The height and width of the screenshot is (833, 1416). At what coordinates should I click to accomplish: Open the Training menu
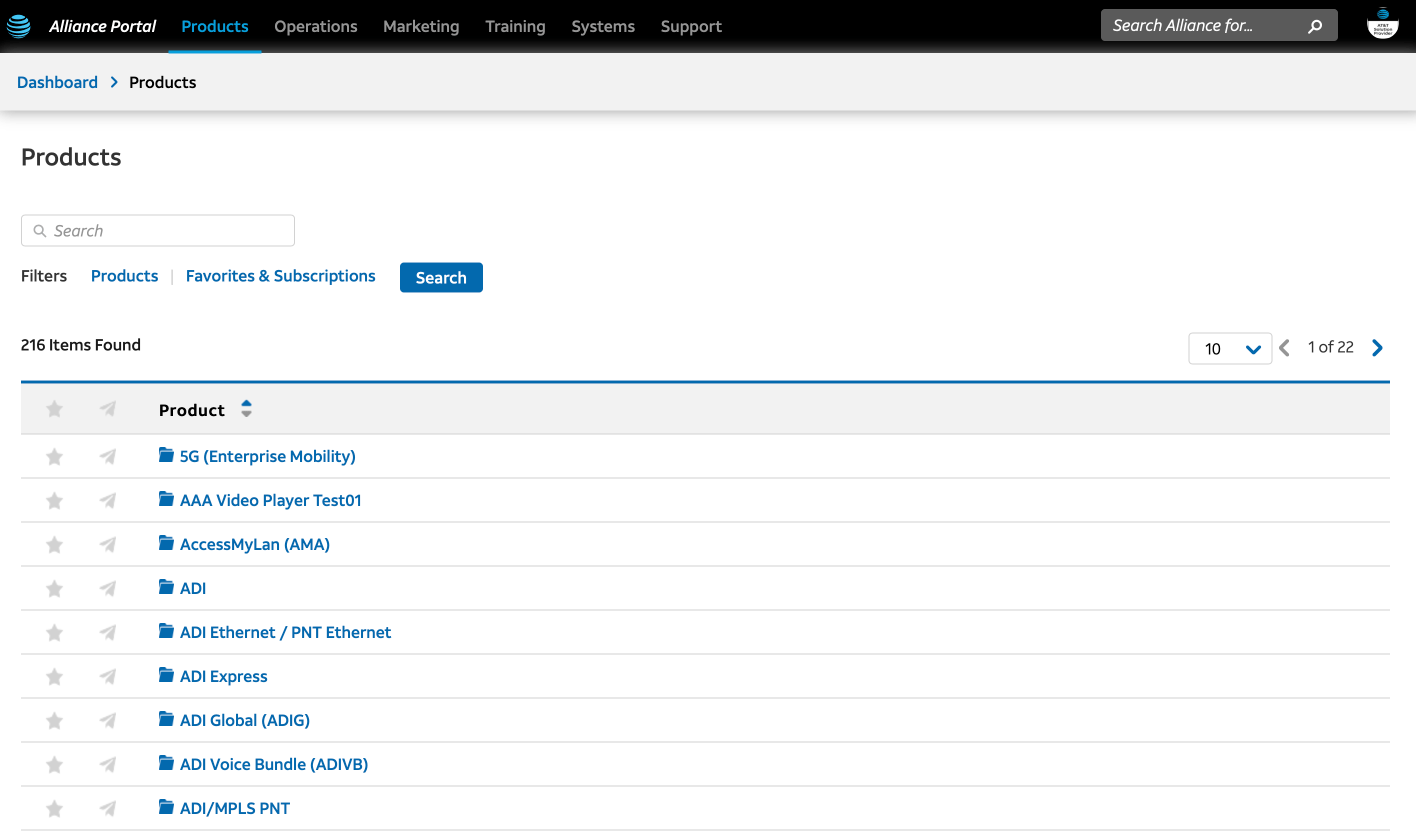515,26
